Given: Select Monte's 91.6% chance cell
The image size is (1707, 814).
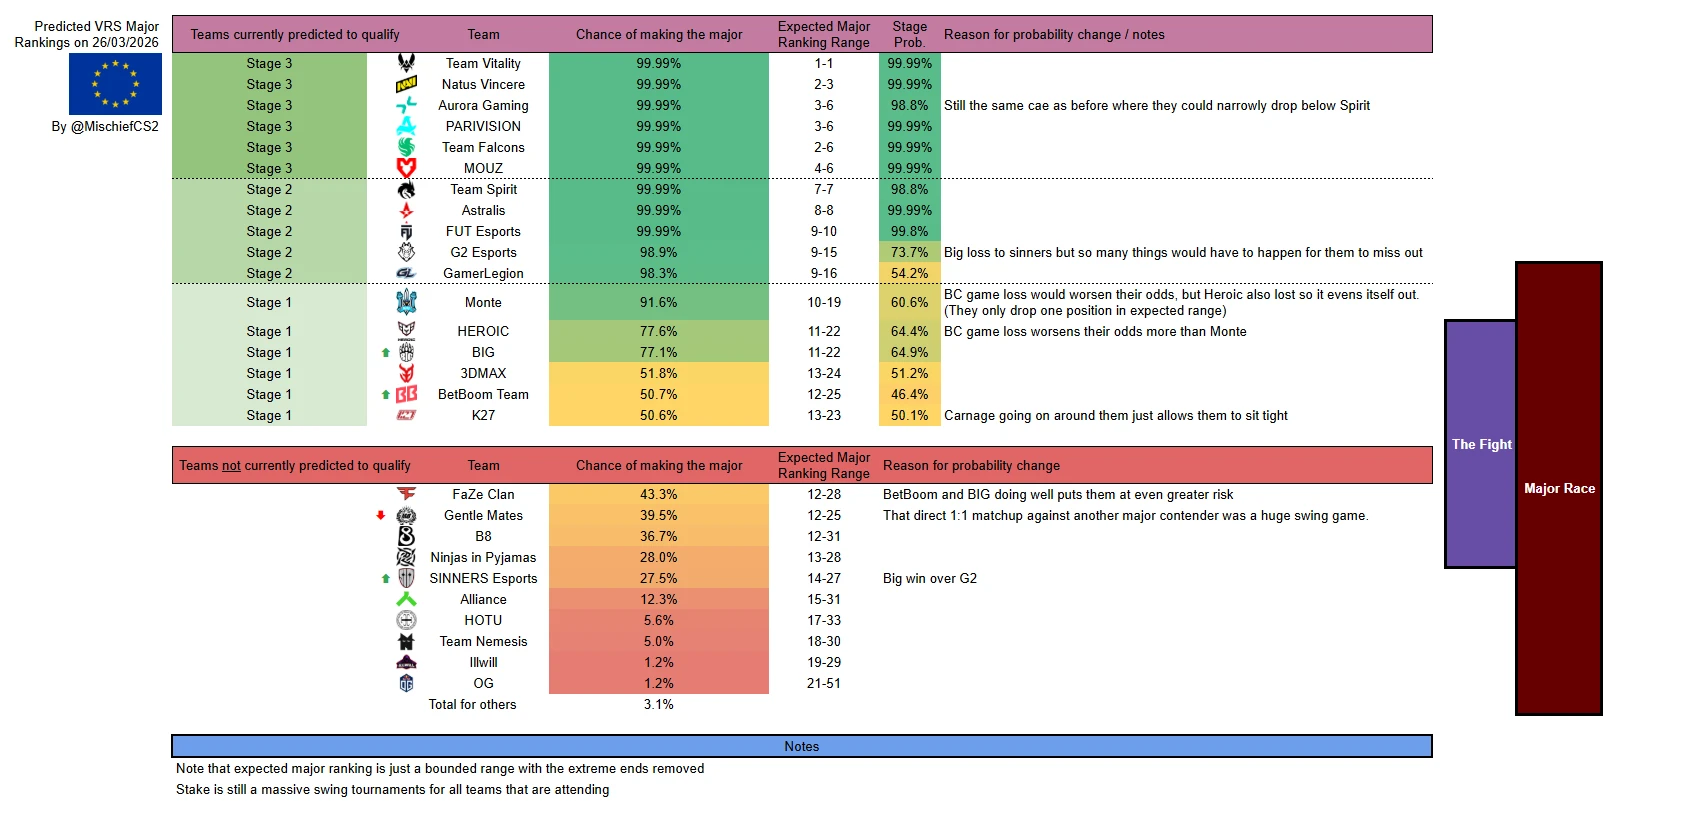Looking at the screenshot, I should tap(659, 302).
